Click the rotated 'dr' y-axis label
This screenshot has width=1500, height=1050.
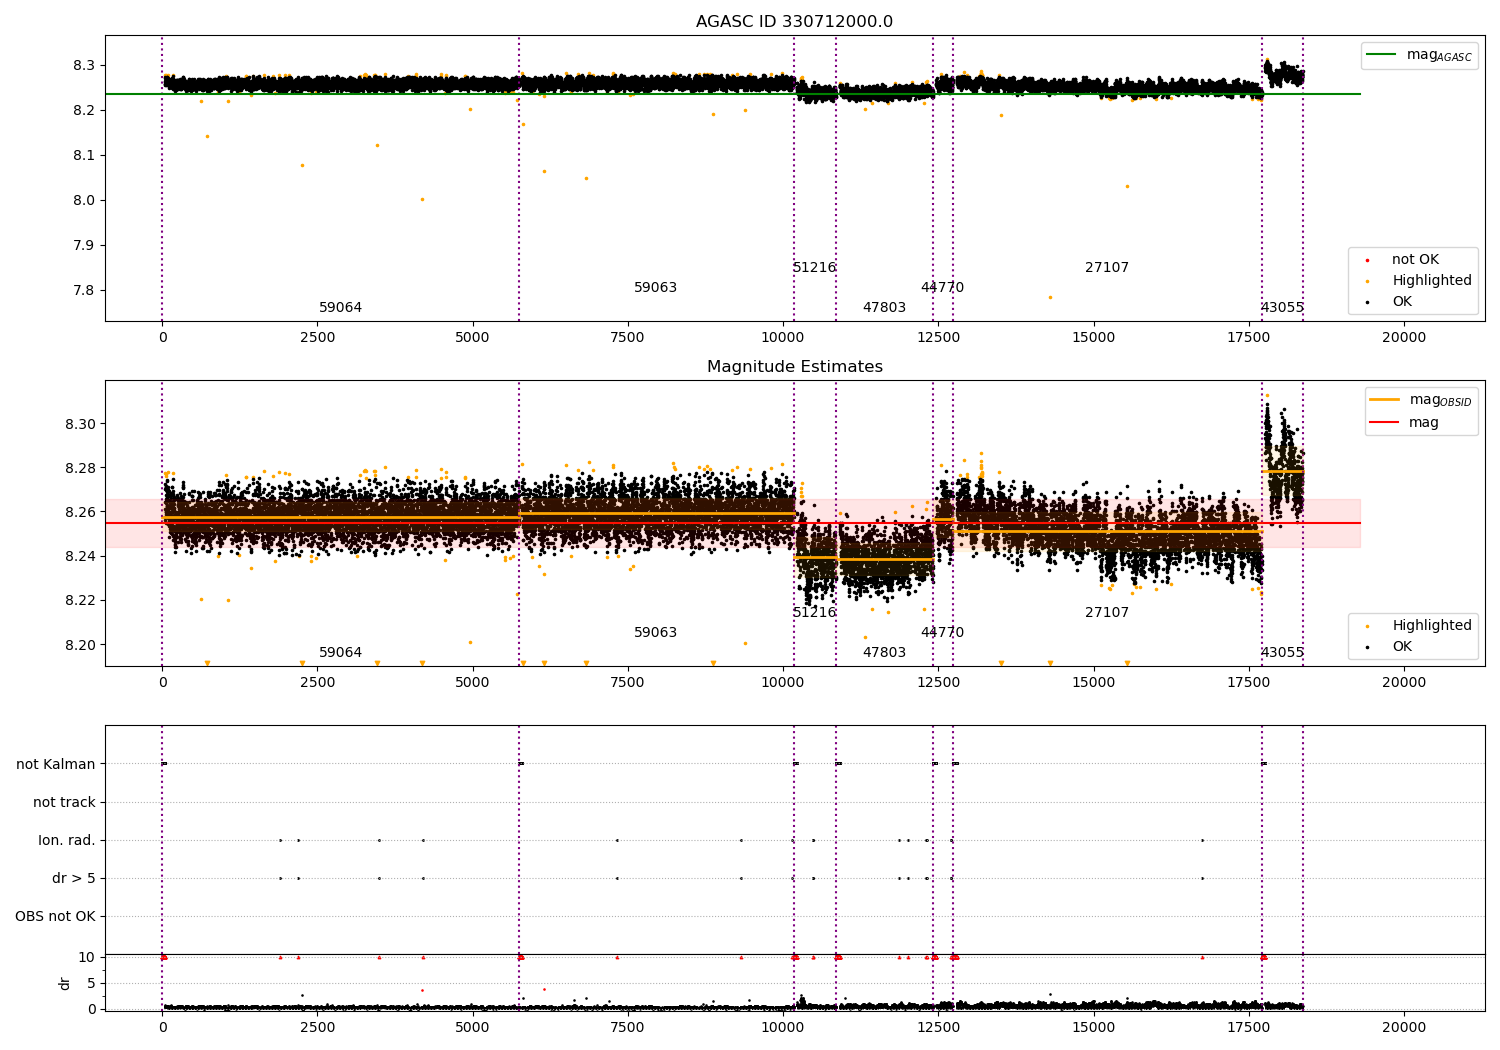pyautogui.click(x=65, y=983)
